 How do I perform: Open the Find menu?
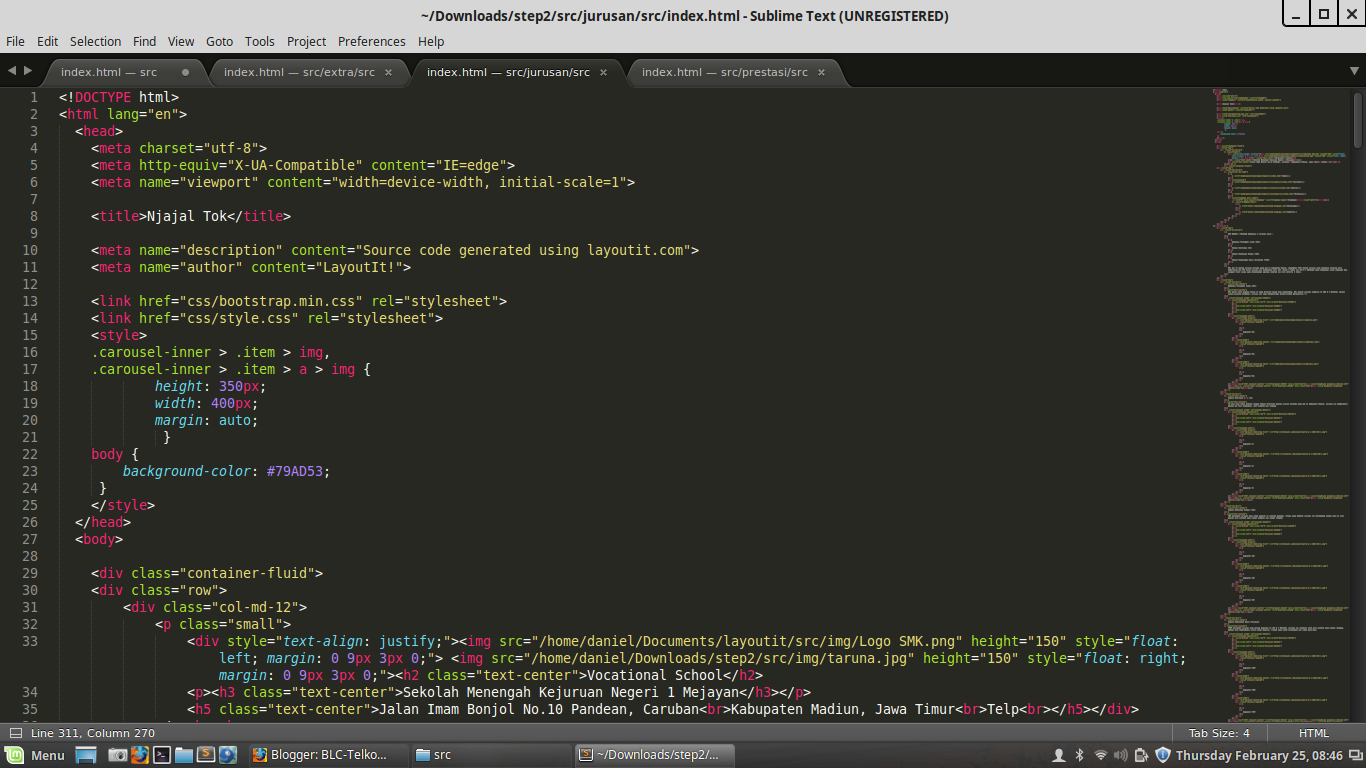[x=144, y=41]
